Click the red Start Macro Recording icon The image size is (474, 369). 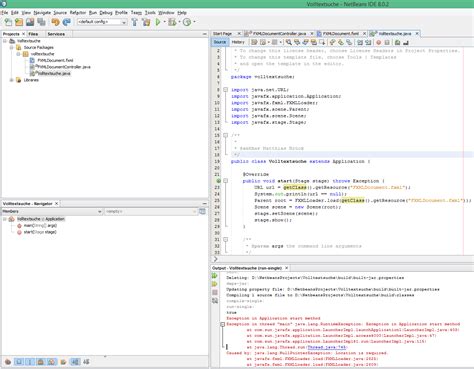tap(379, 42)
